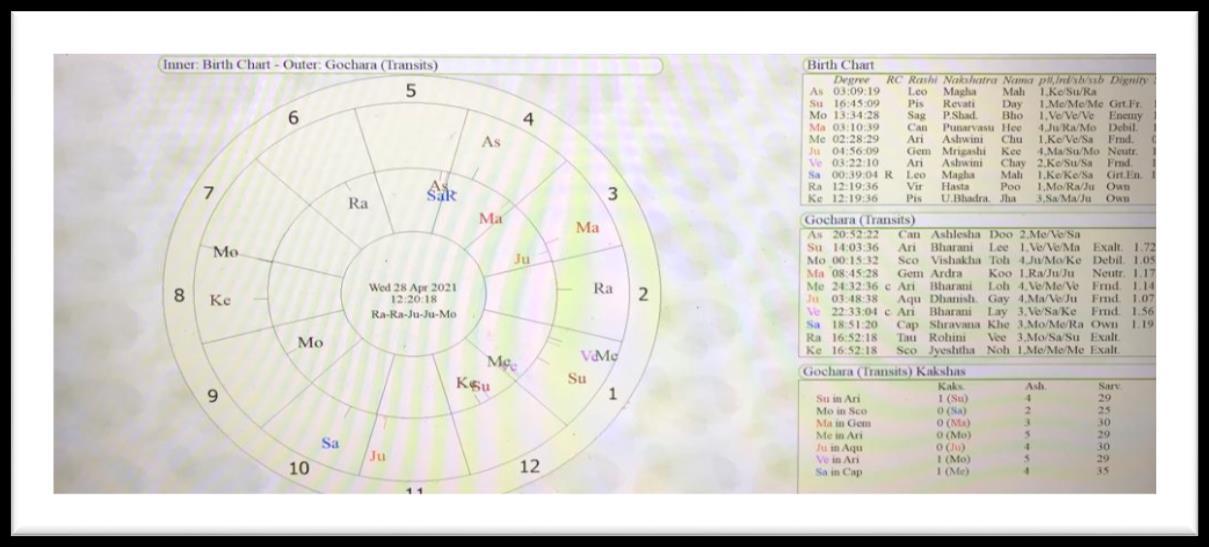The width and height of the screenshot is (1209, 547).
Task: Select Birth Chart row 'Ke 12:19:36 Pis U.Bhadra.'
Action: point(980,198)
